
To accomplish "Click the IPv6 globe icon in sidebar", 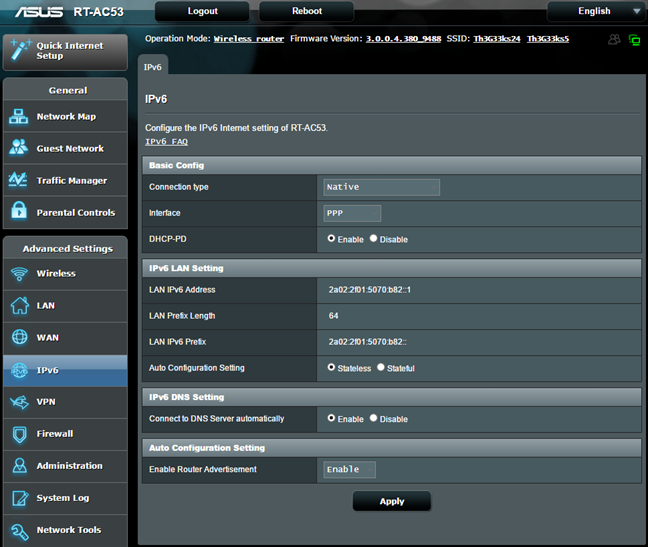I will (x=19, y=370).
